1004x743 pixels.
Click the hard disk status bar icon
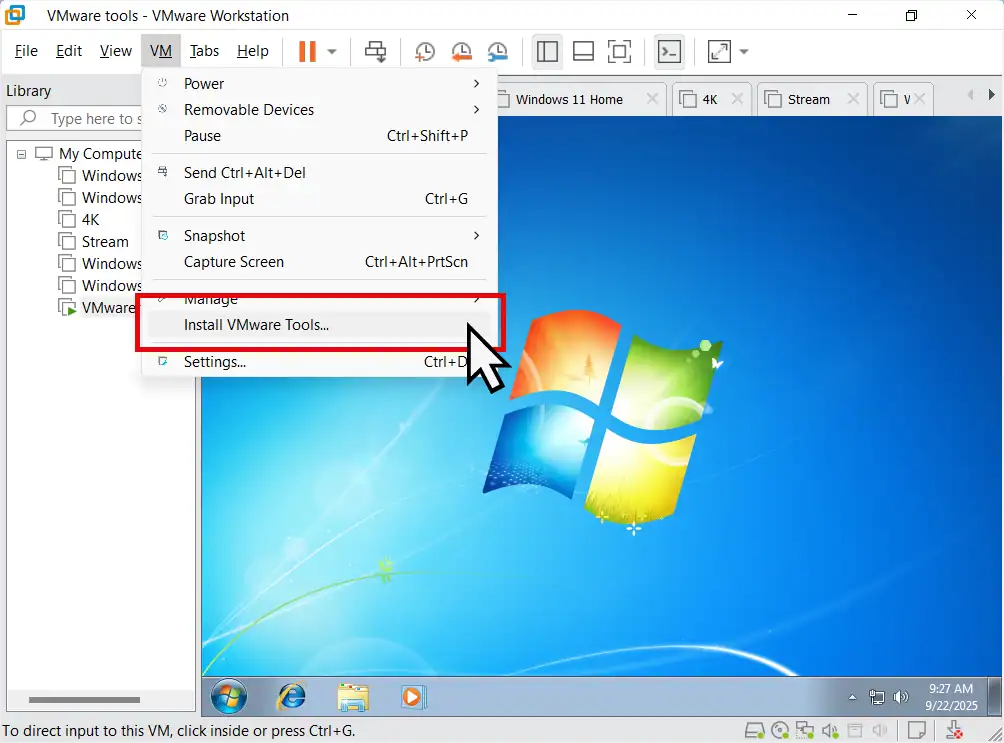[754, 730]
